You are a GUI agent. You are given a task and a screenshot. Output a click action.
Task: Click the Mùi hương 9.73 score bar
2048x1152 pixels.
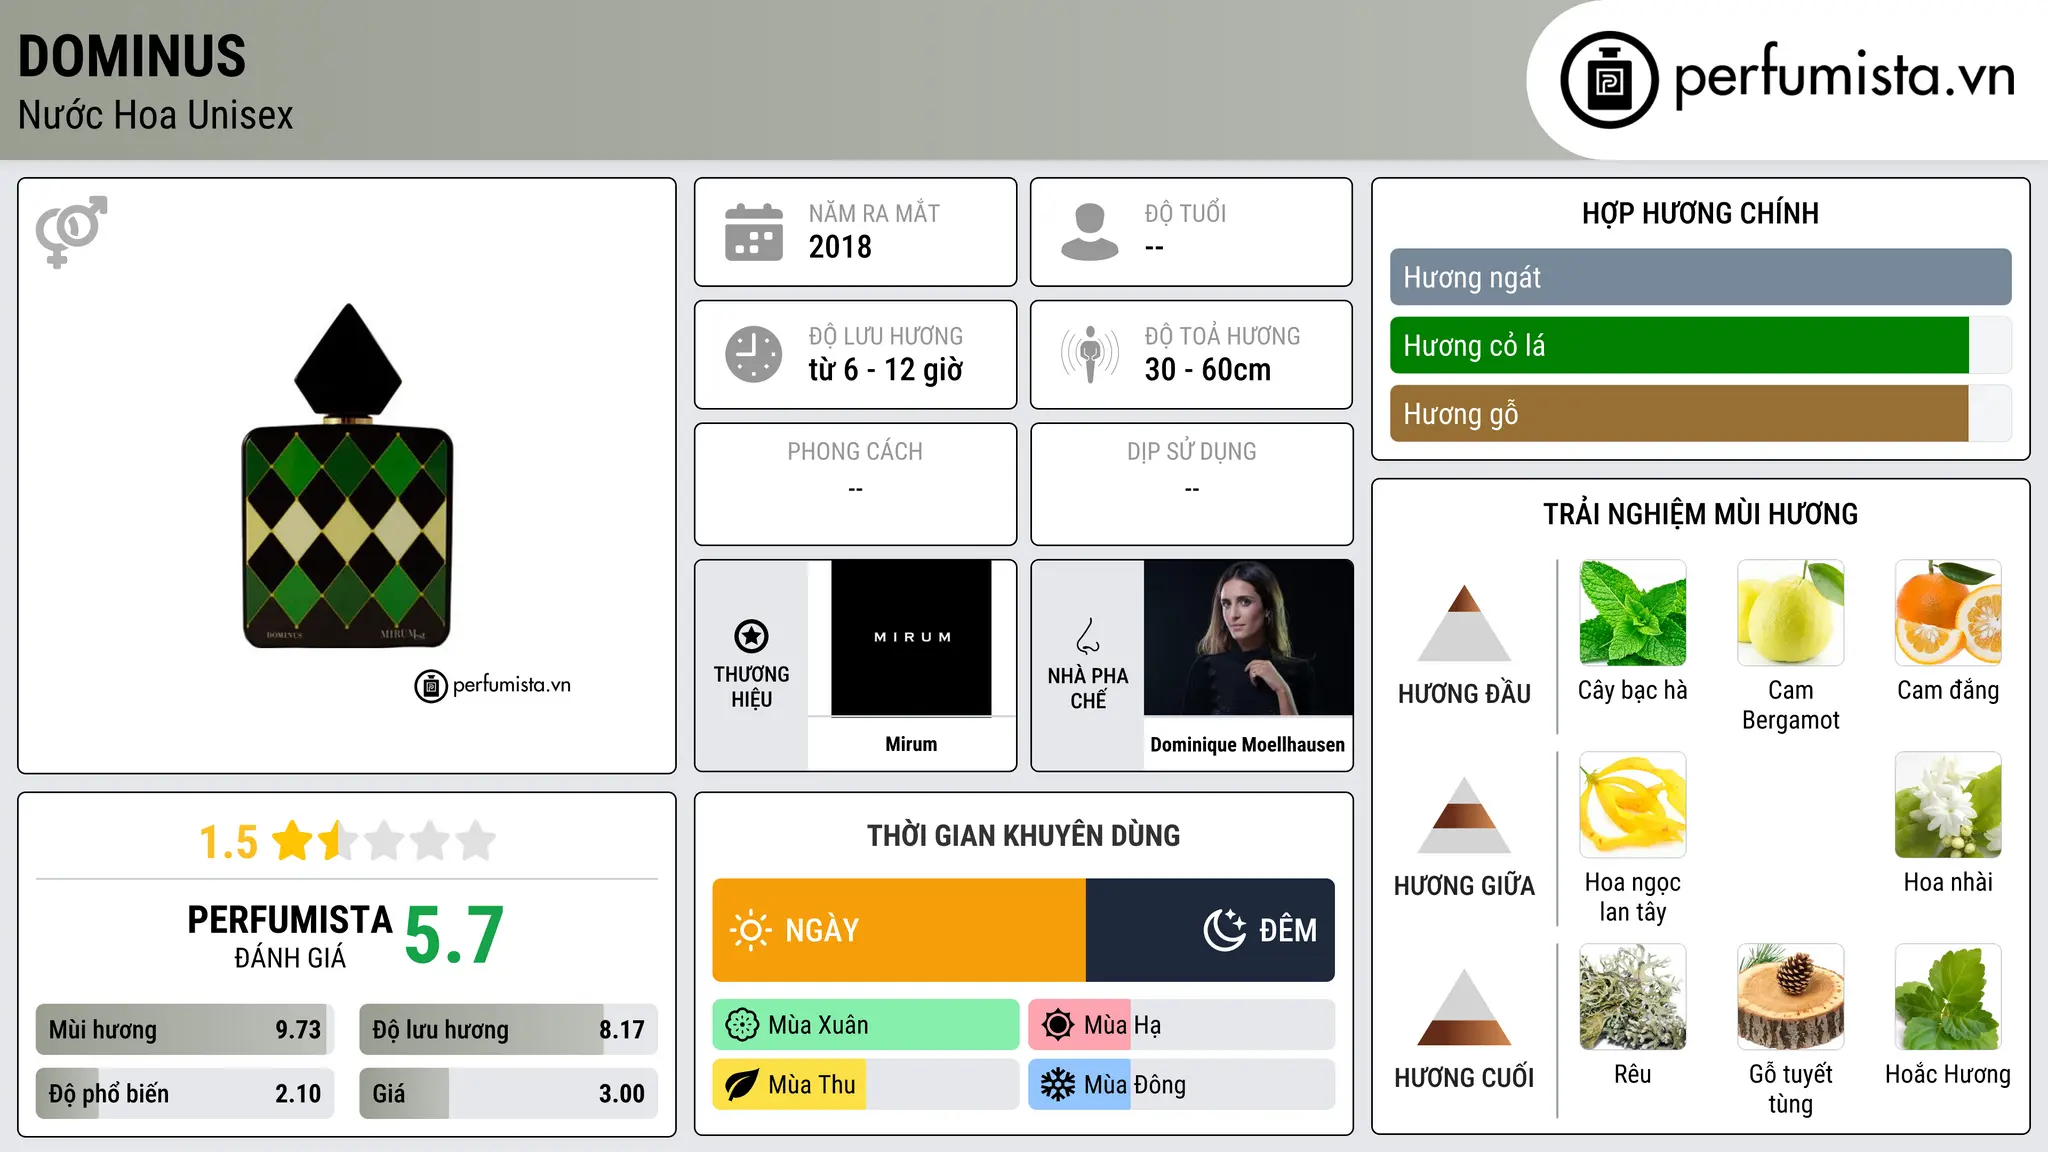point(185,1029)
